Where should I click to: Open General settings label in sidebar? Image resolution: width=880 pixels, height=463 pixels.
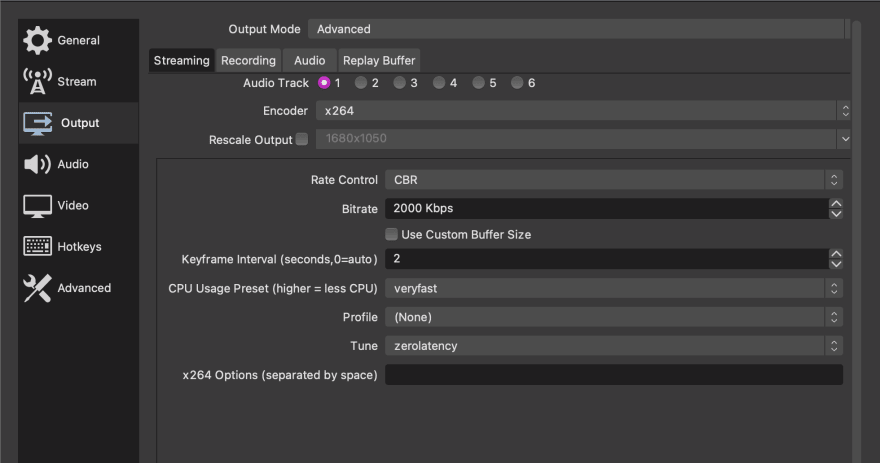[79, 40]
